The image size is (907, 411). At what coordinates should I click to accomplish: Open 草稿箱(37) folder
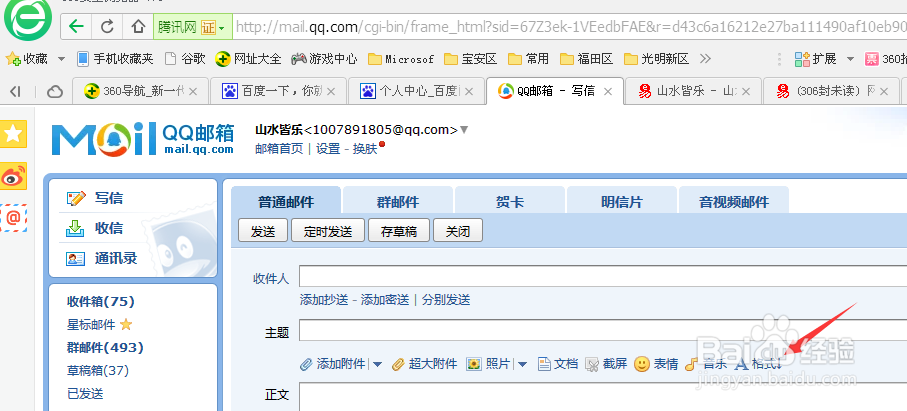tap(98, 371)
